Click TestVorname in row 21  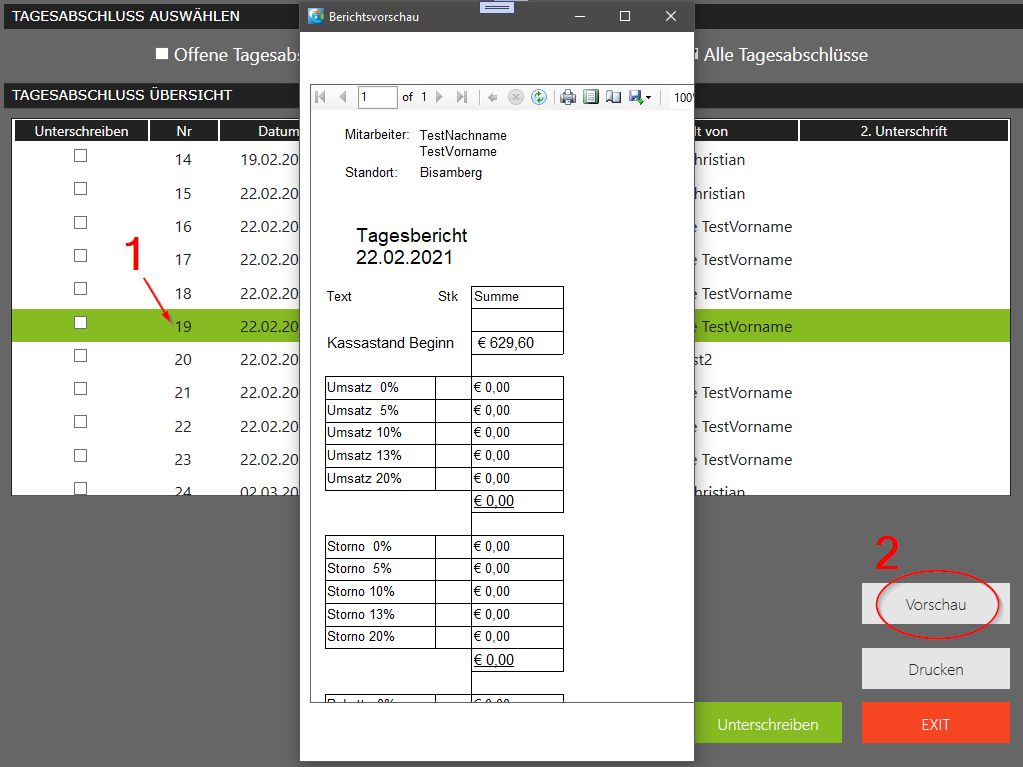click(747, 393)
